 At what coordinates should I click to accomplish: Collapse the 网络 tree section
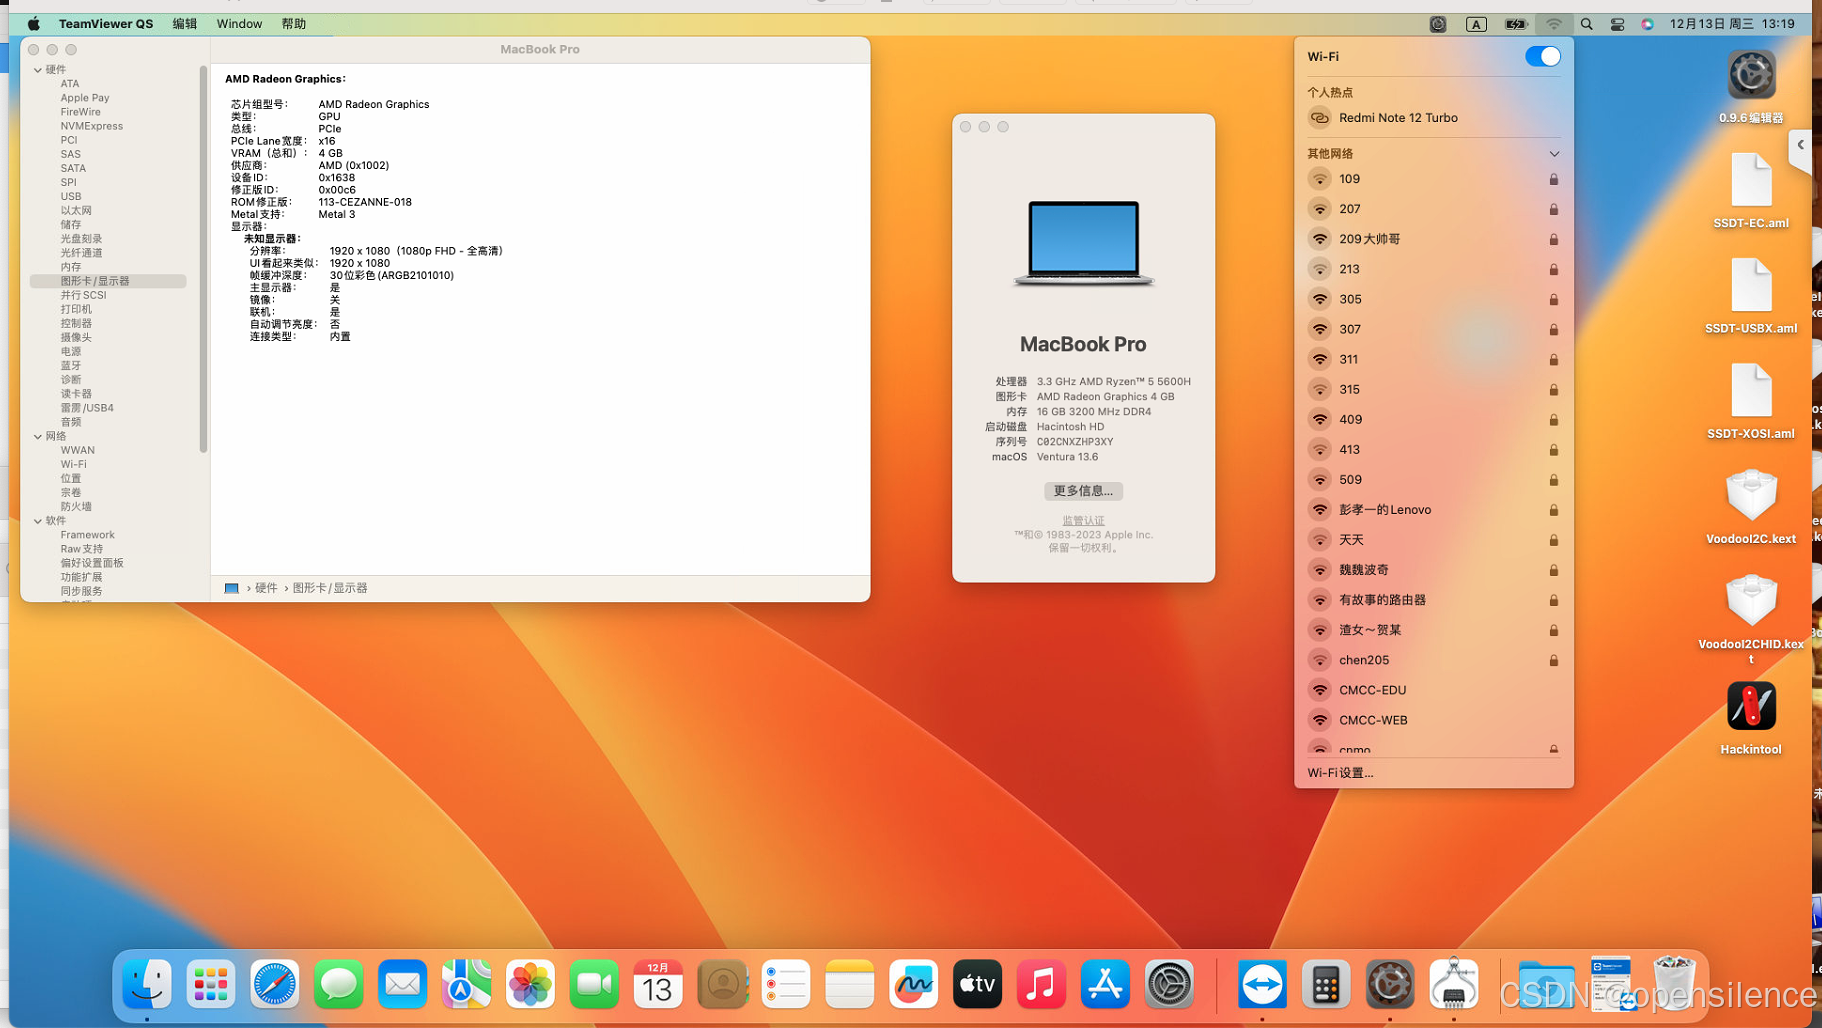tap(38, 436)
